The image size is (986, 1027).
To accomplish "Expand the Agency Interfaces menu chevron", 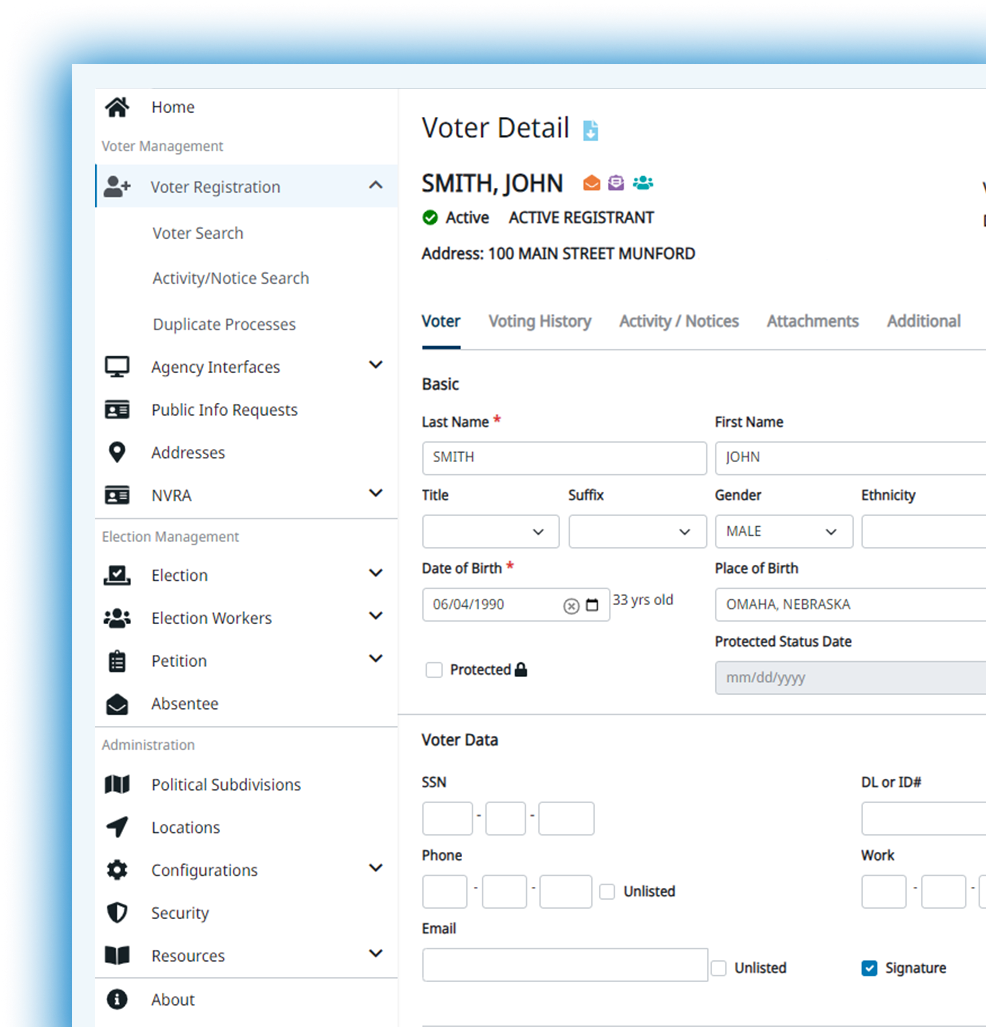I will coord(375,365).
